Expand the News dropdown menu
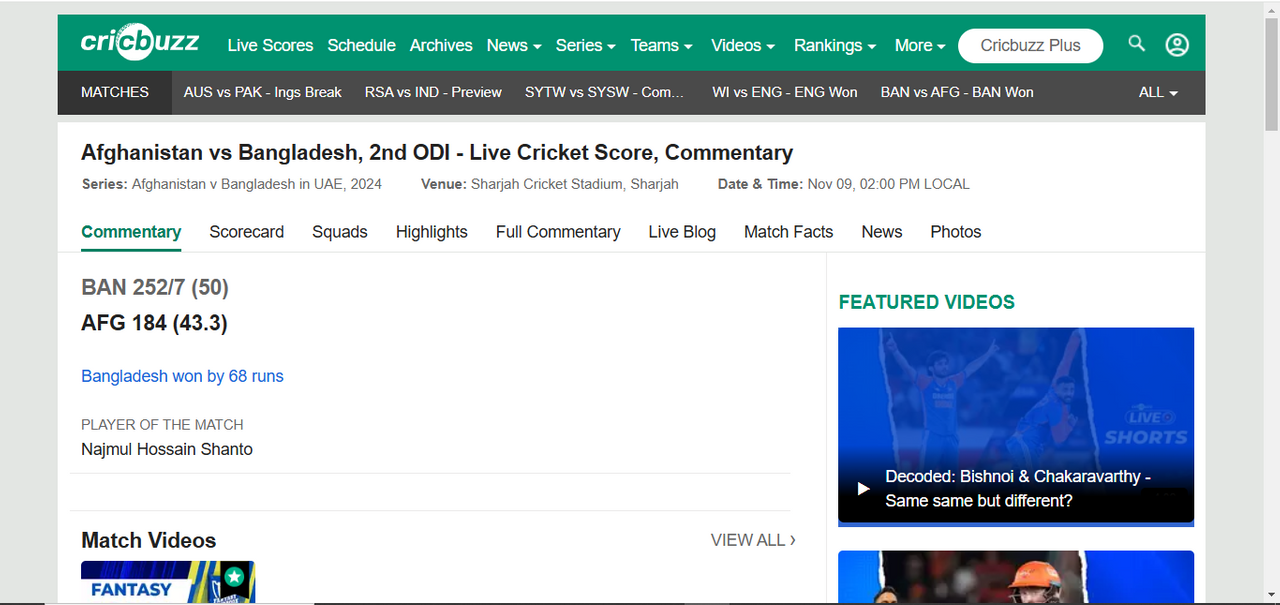 [514, 45]
